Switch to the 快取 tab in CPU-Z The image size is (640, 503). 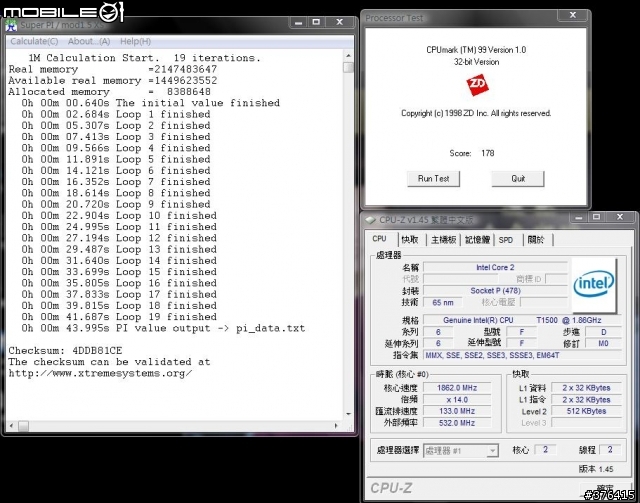click(410, 240)
